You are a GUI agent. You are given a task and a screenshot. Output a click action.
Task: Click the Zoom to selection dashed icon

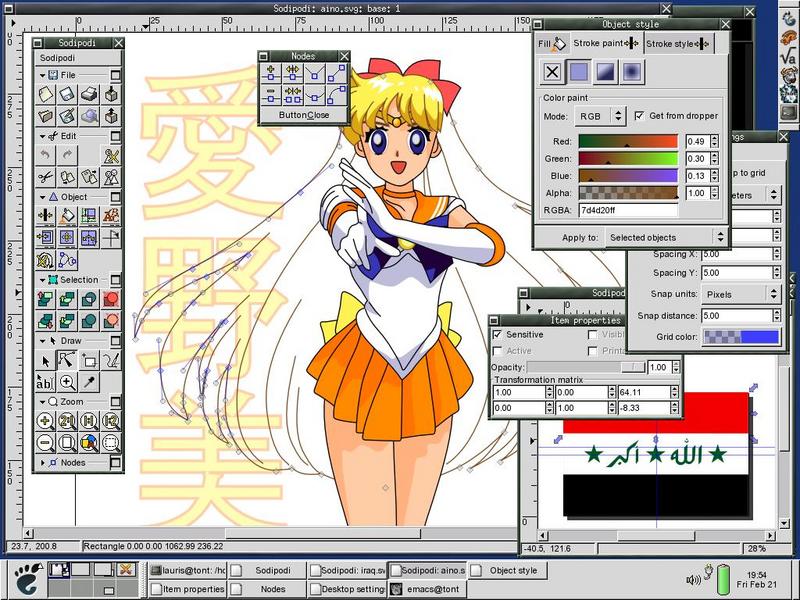pyautogui.click(x=111, y=443)
